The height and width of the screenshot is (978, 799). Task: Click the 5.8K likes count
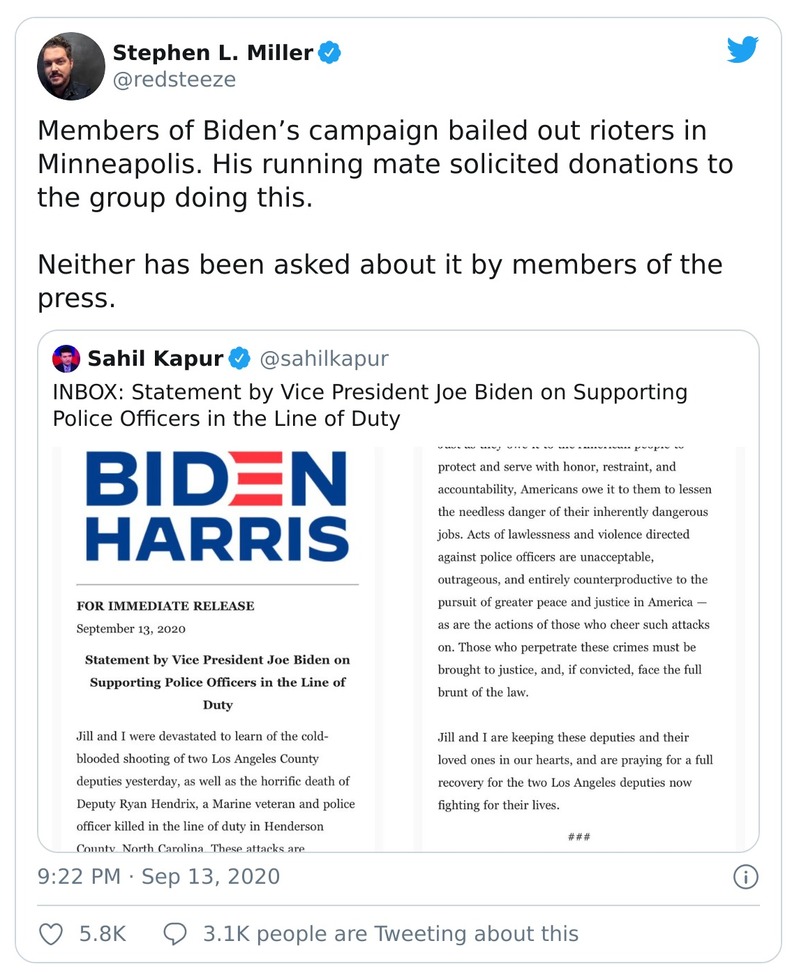[x=102, y=934]
